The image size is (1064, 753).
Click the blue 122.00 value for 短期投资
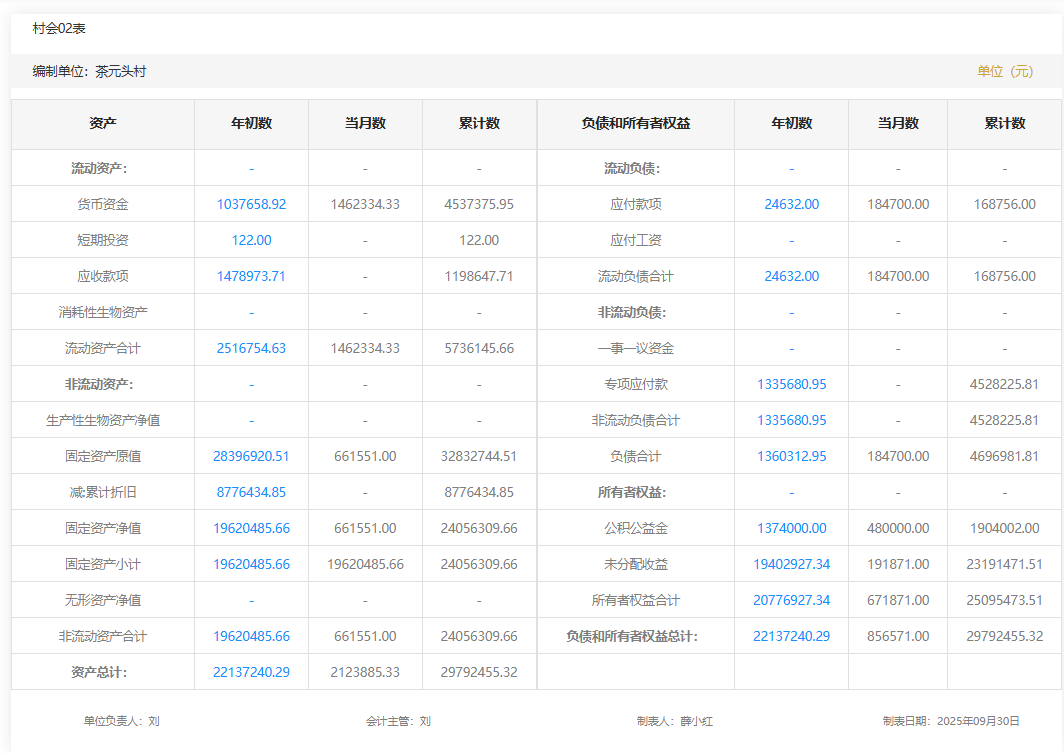[x=251, y=240]
